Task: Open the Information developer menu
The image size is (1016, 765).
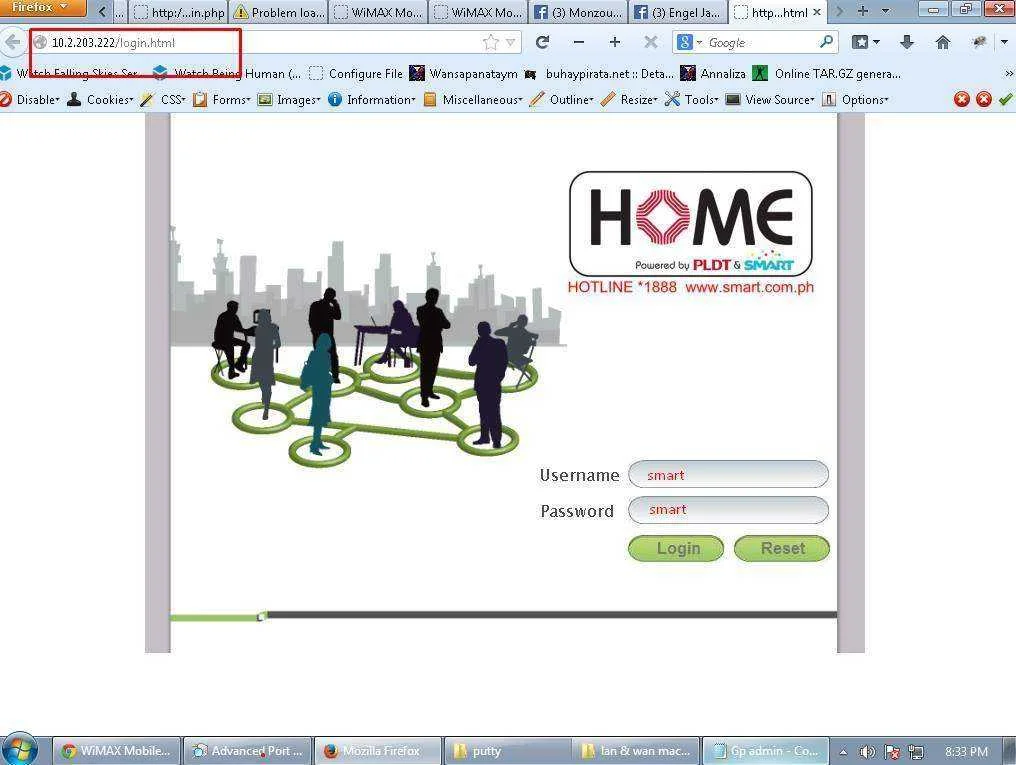Action: point(372,100)
